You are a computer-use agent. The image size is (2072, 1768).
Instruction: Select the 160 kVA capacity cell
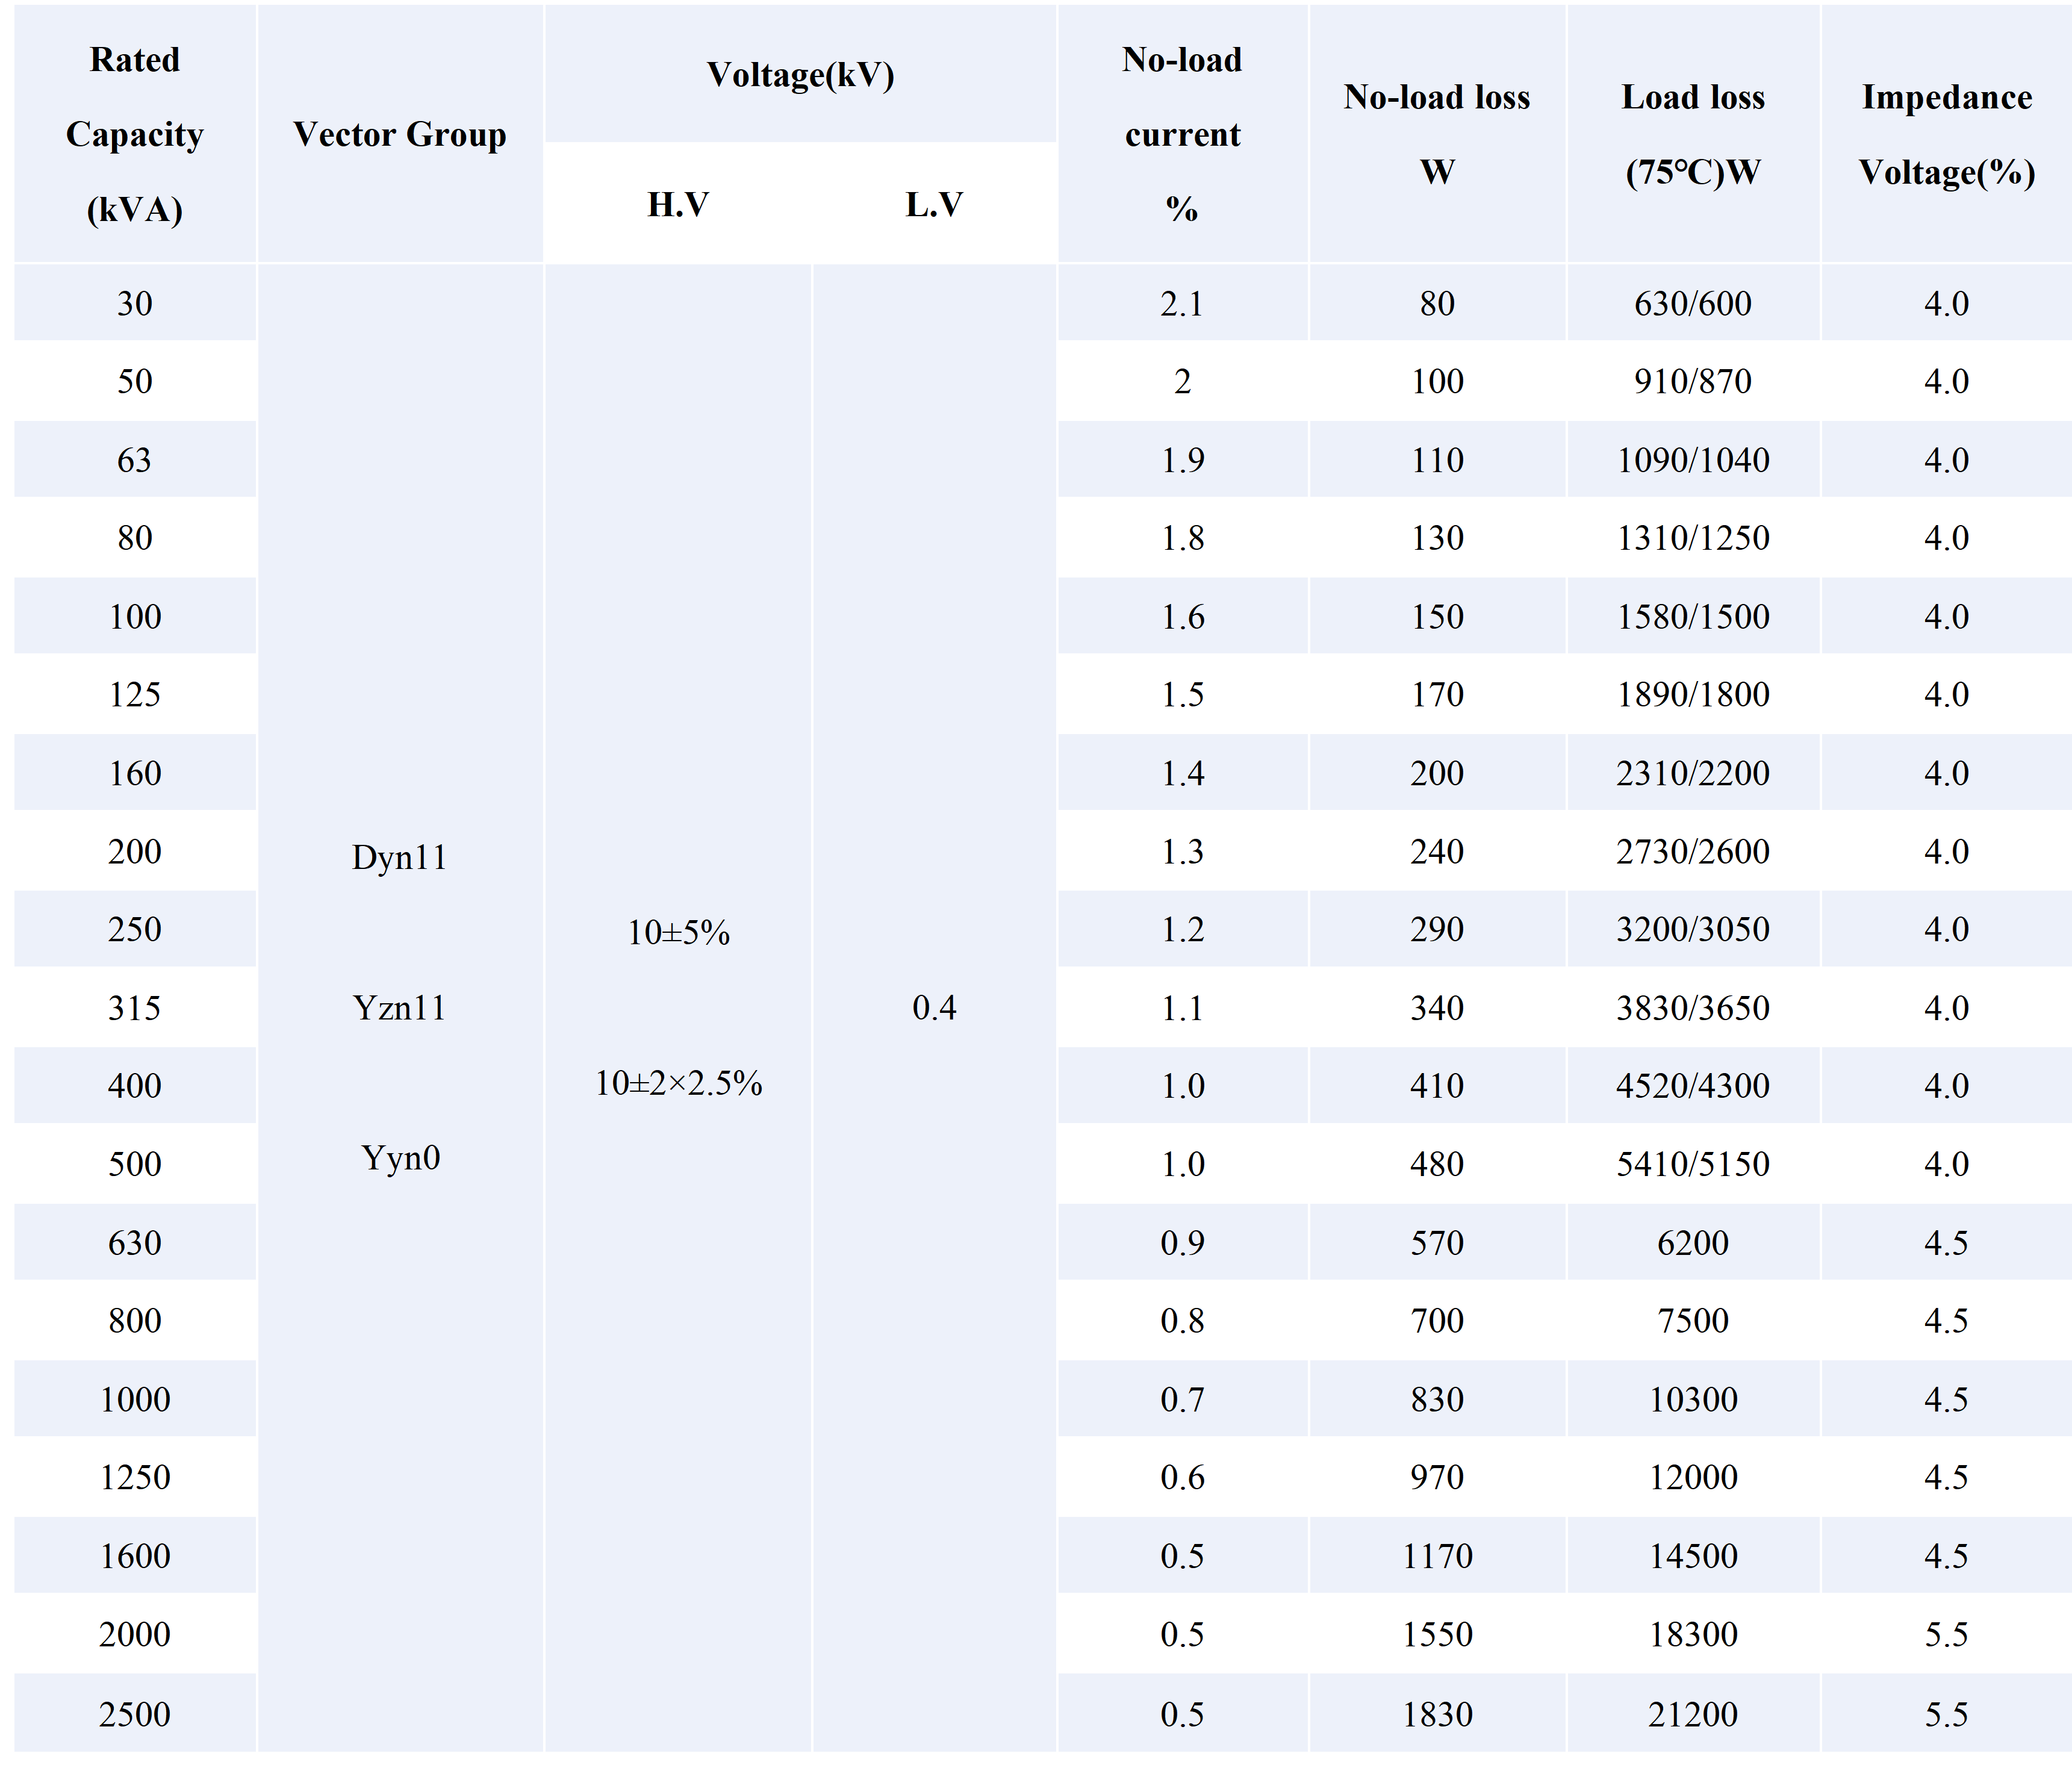point(135,773)
